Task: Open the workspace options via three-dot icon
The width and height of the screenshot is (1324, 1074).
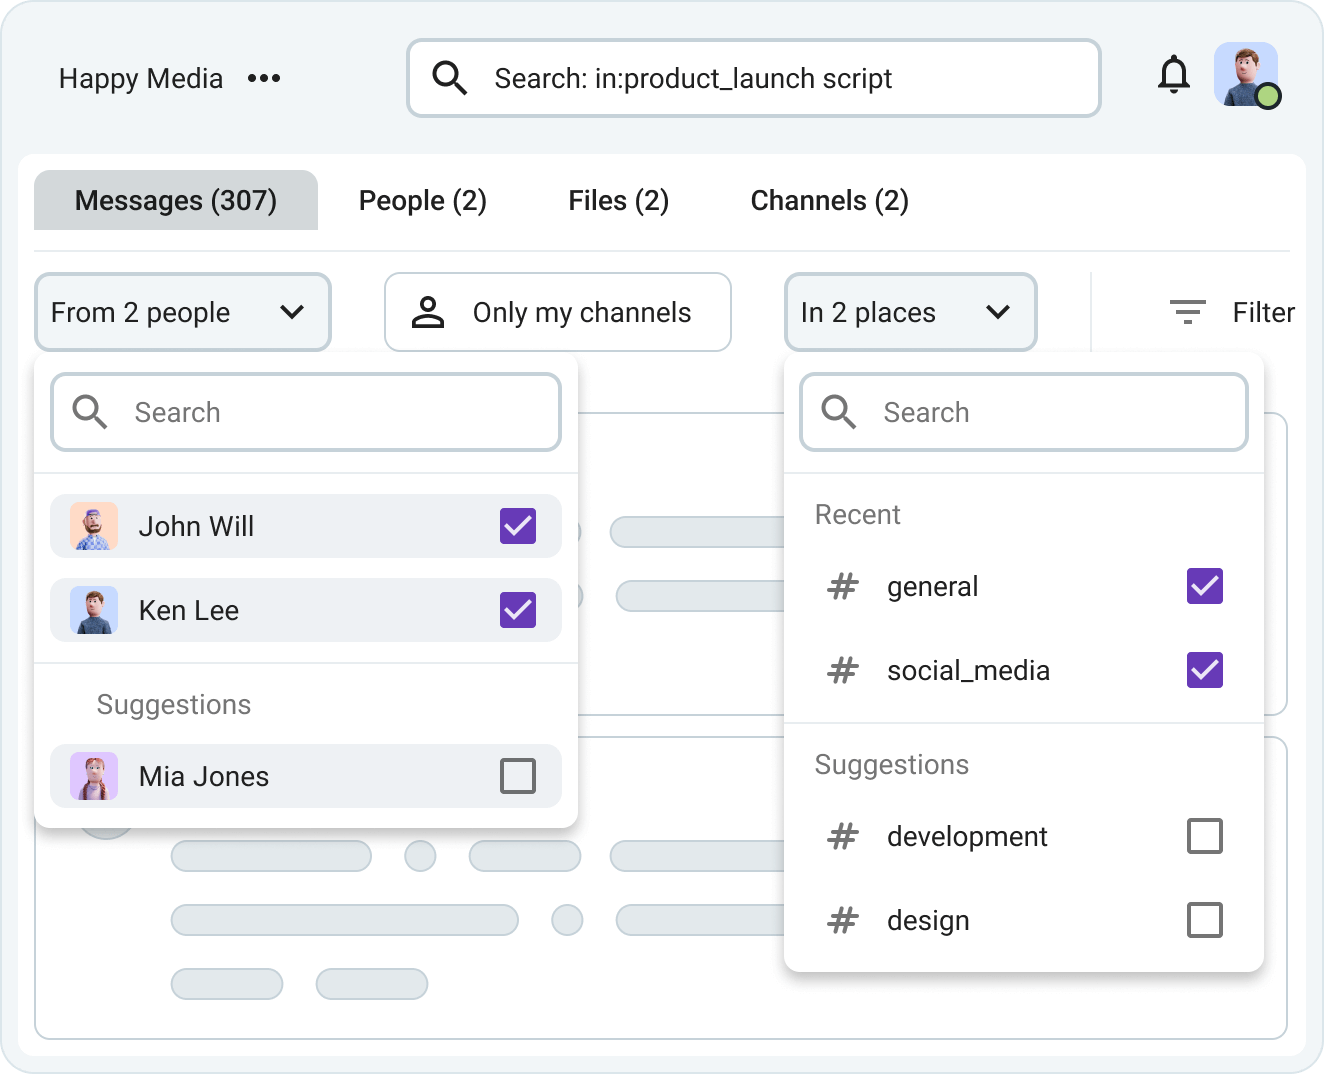Action: 264,78
